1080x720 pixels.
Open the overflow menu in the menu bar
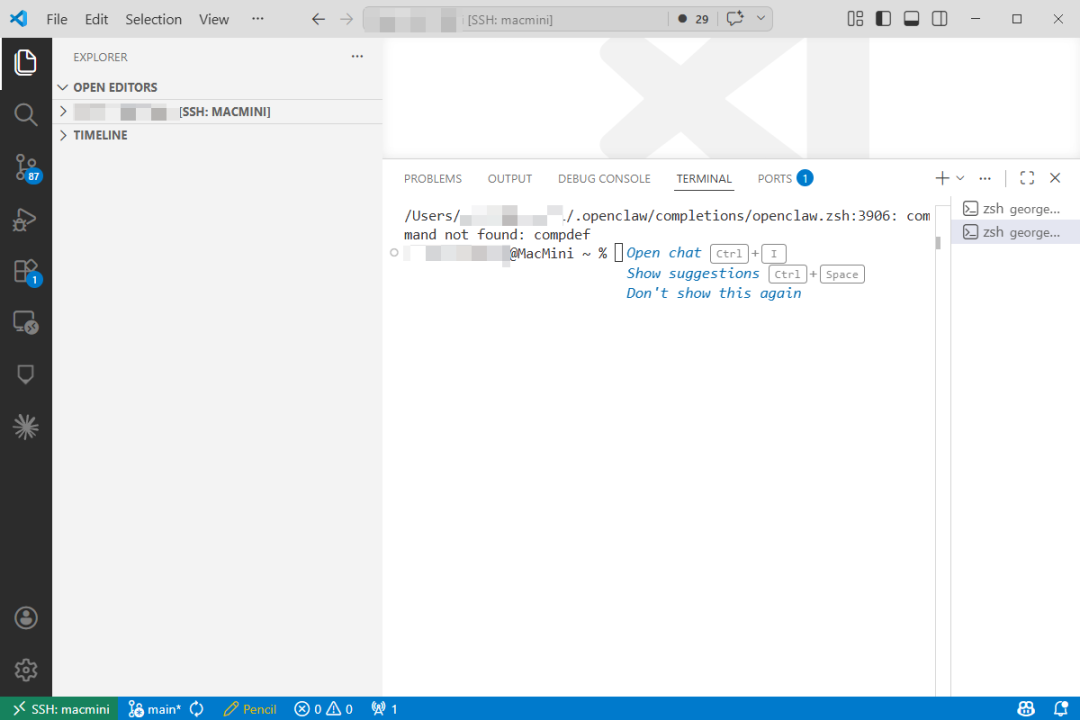pyautogui.click(x=258, y=19)
